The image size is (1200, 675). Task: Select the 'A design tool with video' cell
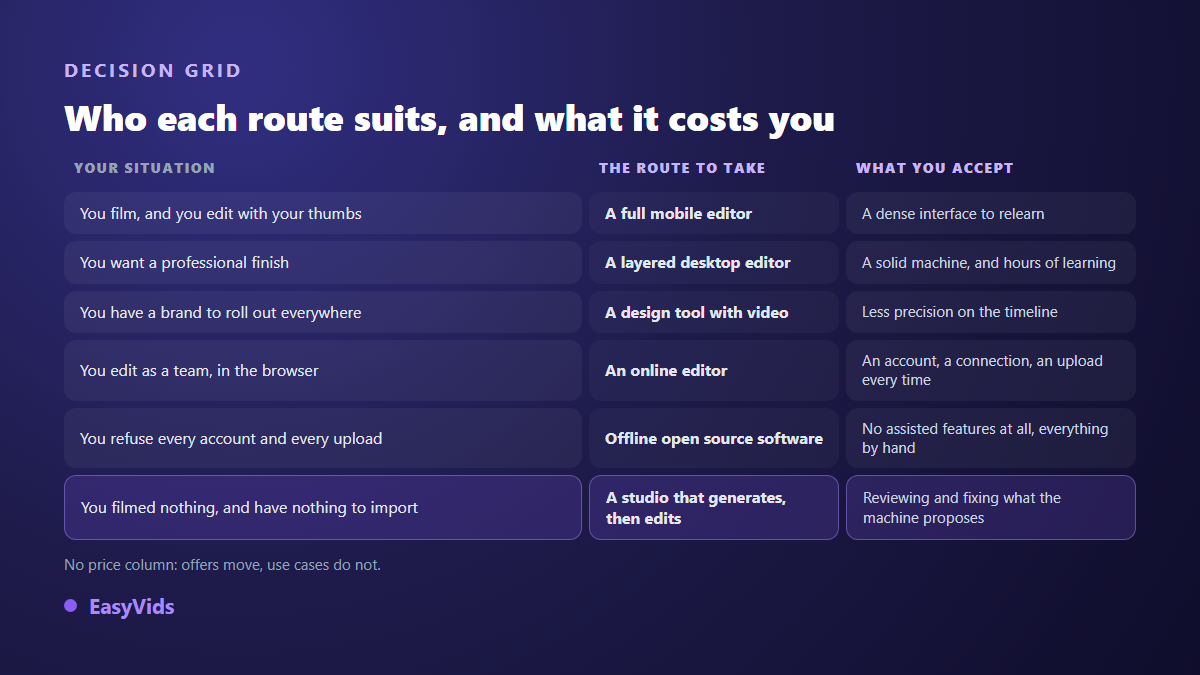click(714, 312)
